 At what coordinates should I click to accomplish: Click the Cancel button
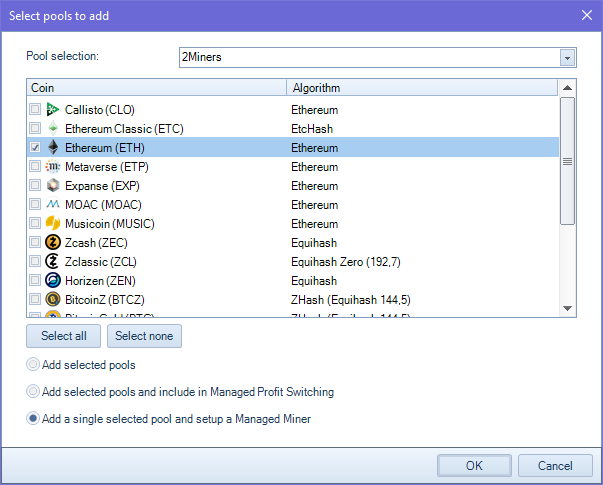click(555, 466)
